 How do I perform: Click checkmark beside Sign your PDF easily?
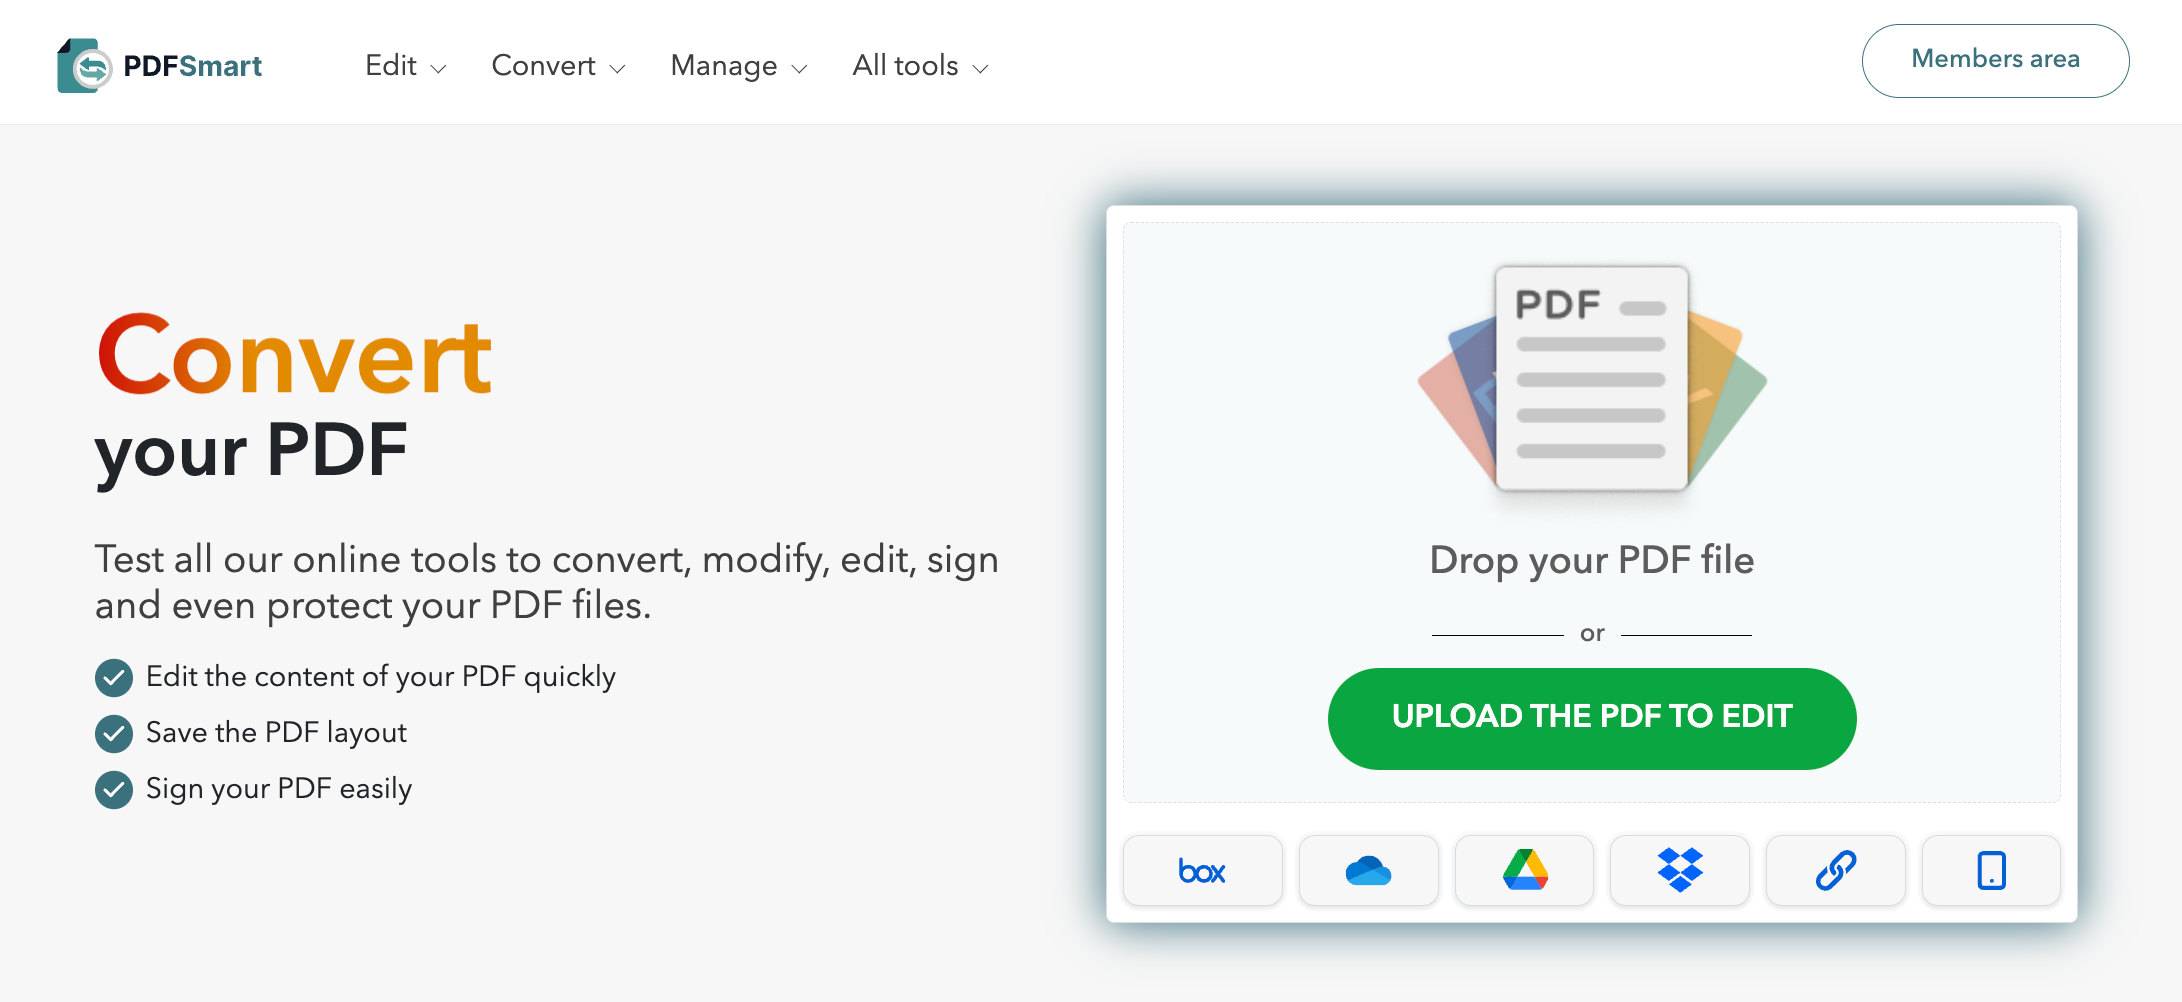pos(114,790)
